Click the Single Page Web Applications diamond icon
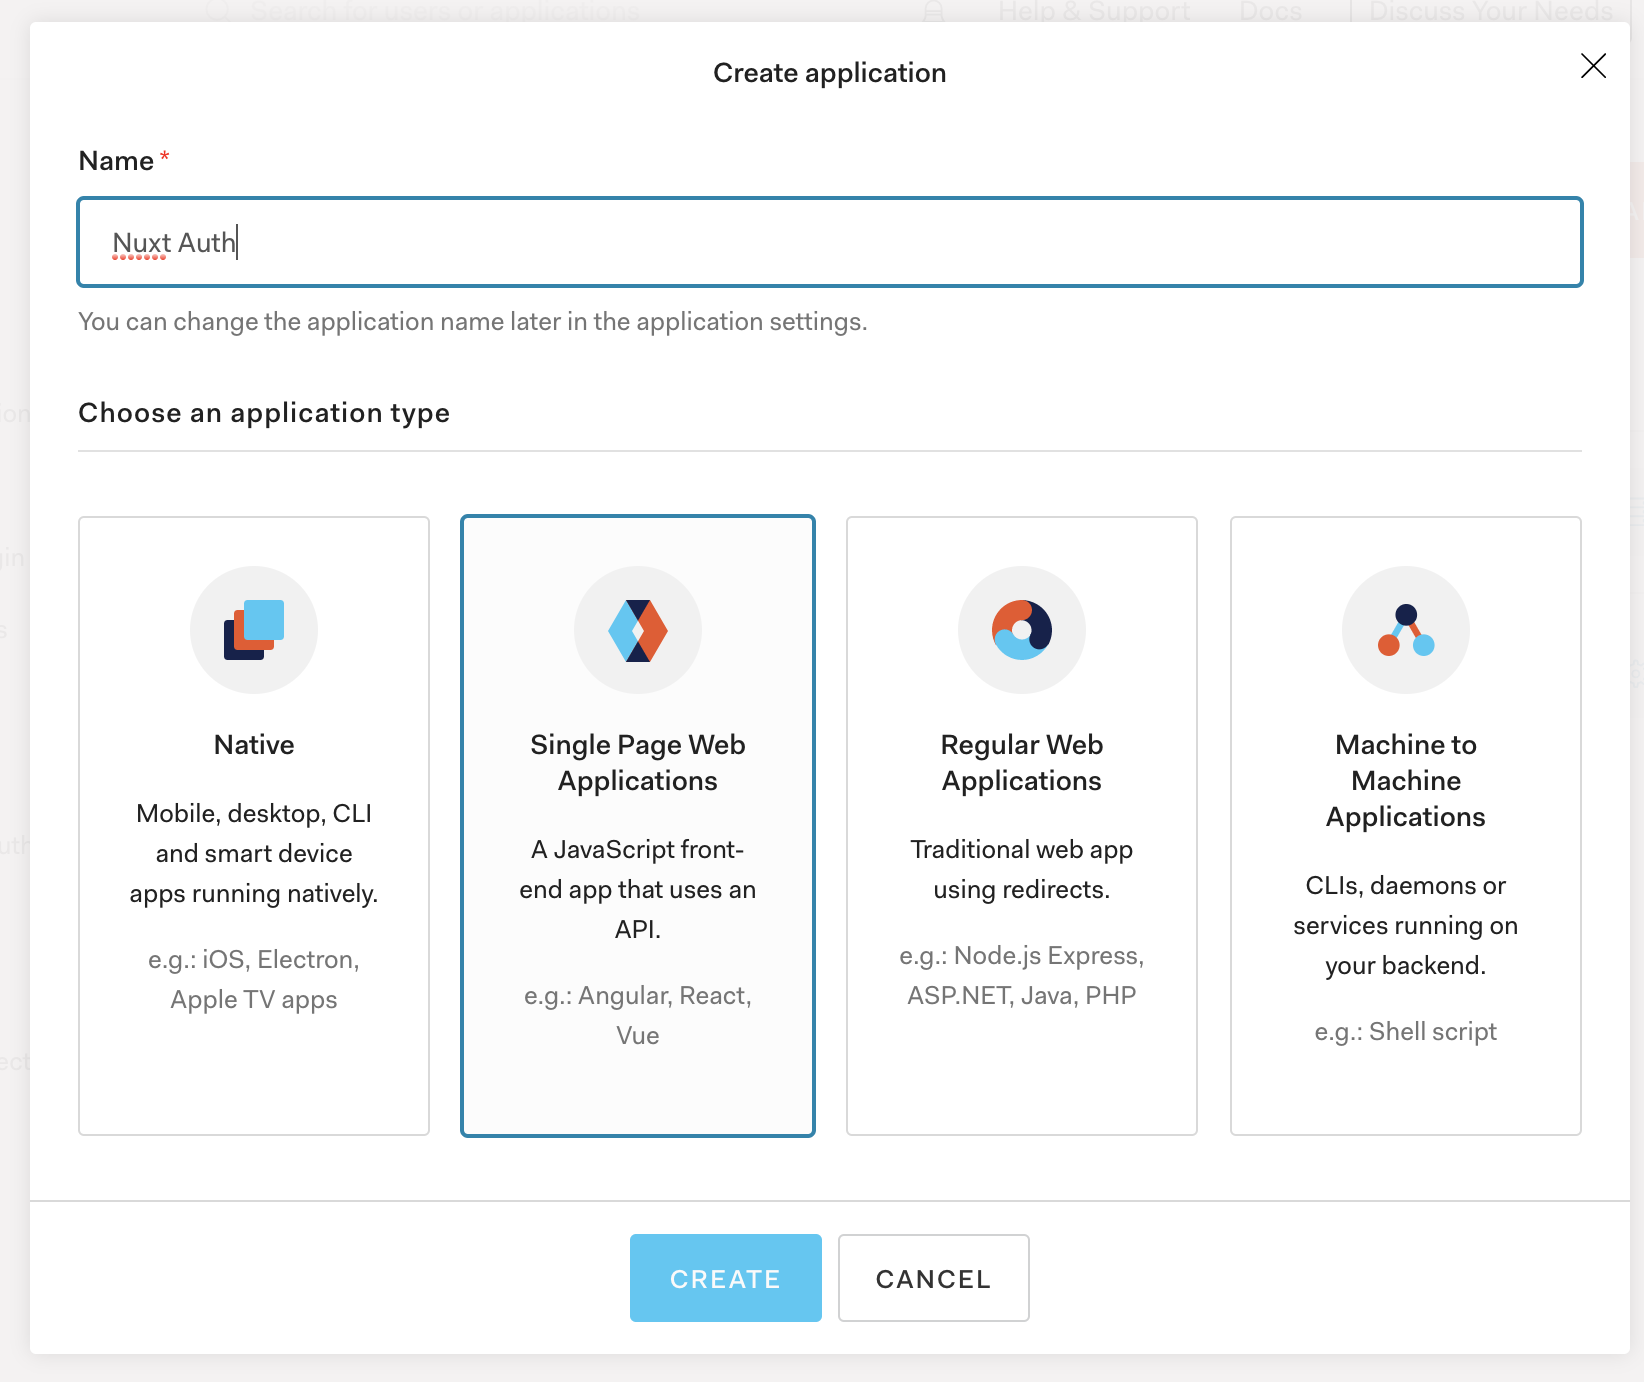1644x1382 pixels. (x=637, y=629)
